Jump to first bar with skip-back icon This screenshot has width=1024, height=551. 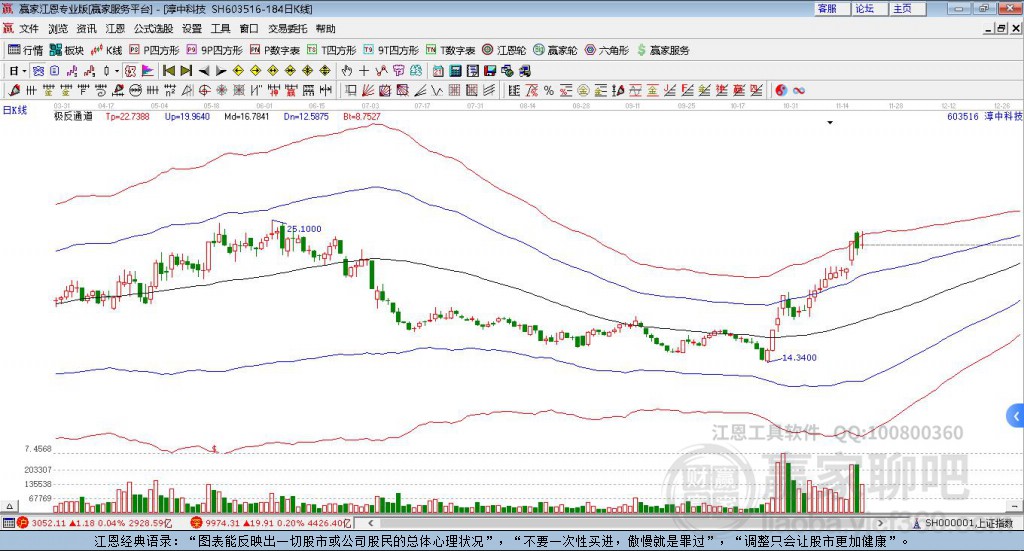[x=168, y=71]
